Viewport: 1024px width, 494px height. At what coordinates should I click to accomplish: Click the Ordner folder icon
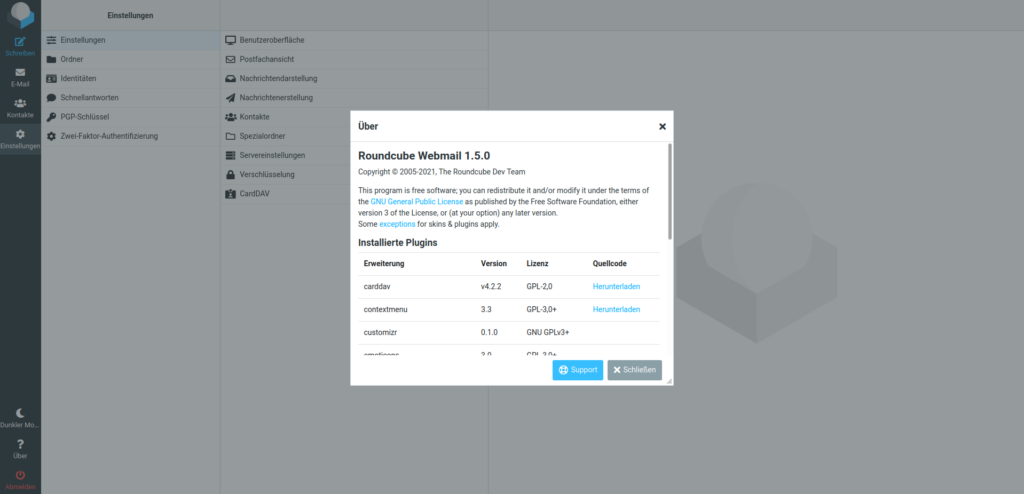click(52, 59)
